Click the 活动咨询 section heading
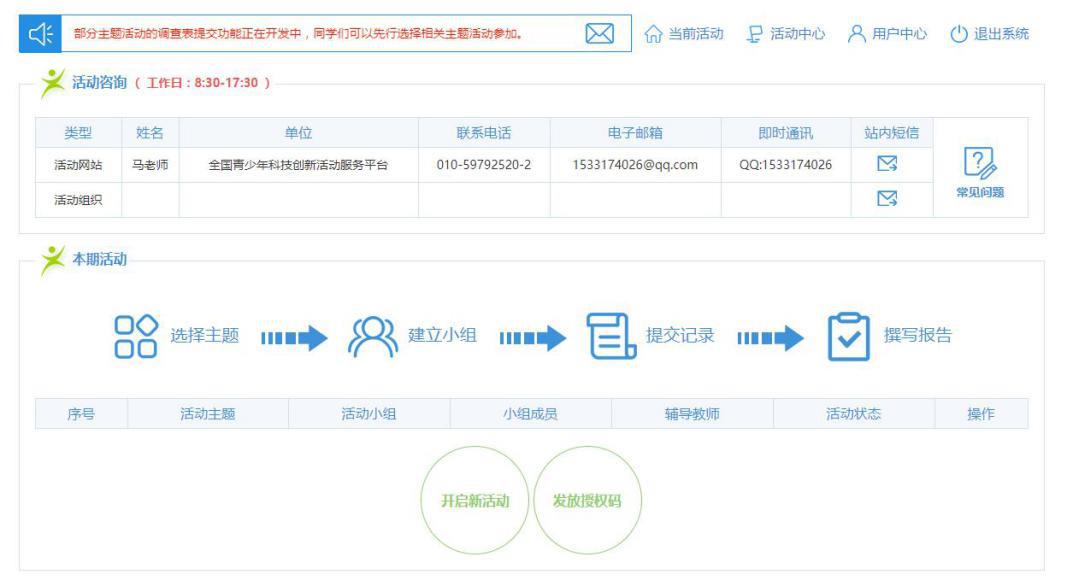Screen dimensions: 1067x586 coord(99,82)
